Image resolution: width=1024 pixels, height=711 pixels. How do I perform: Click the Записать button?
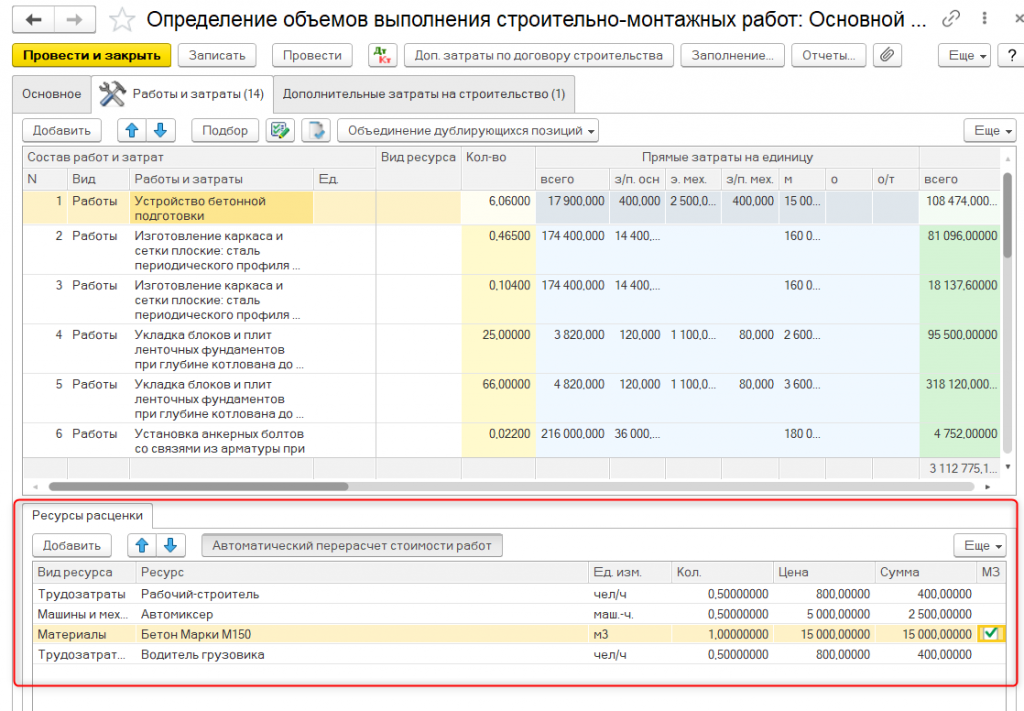(217, 56)
